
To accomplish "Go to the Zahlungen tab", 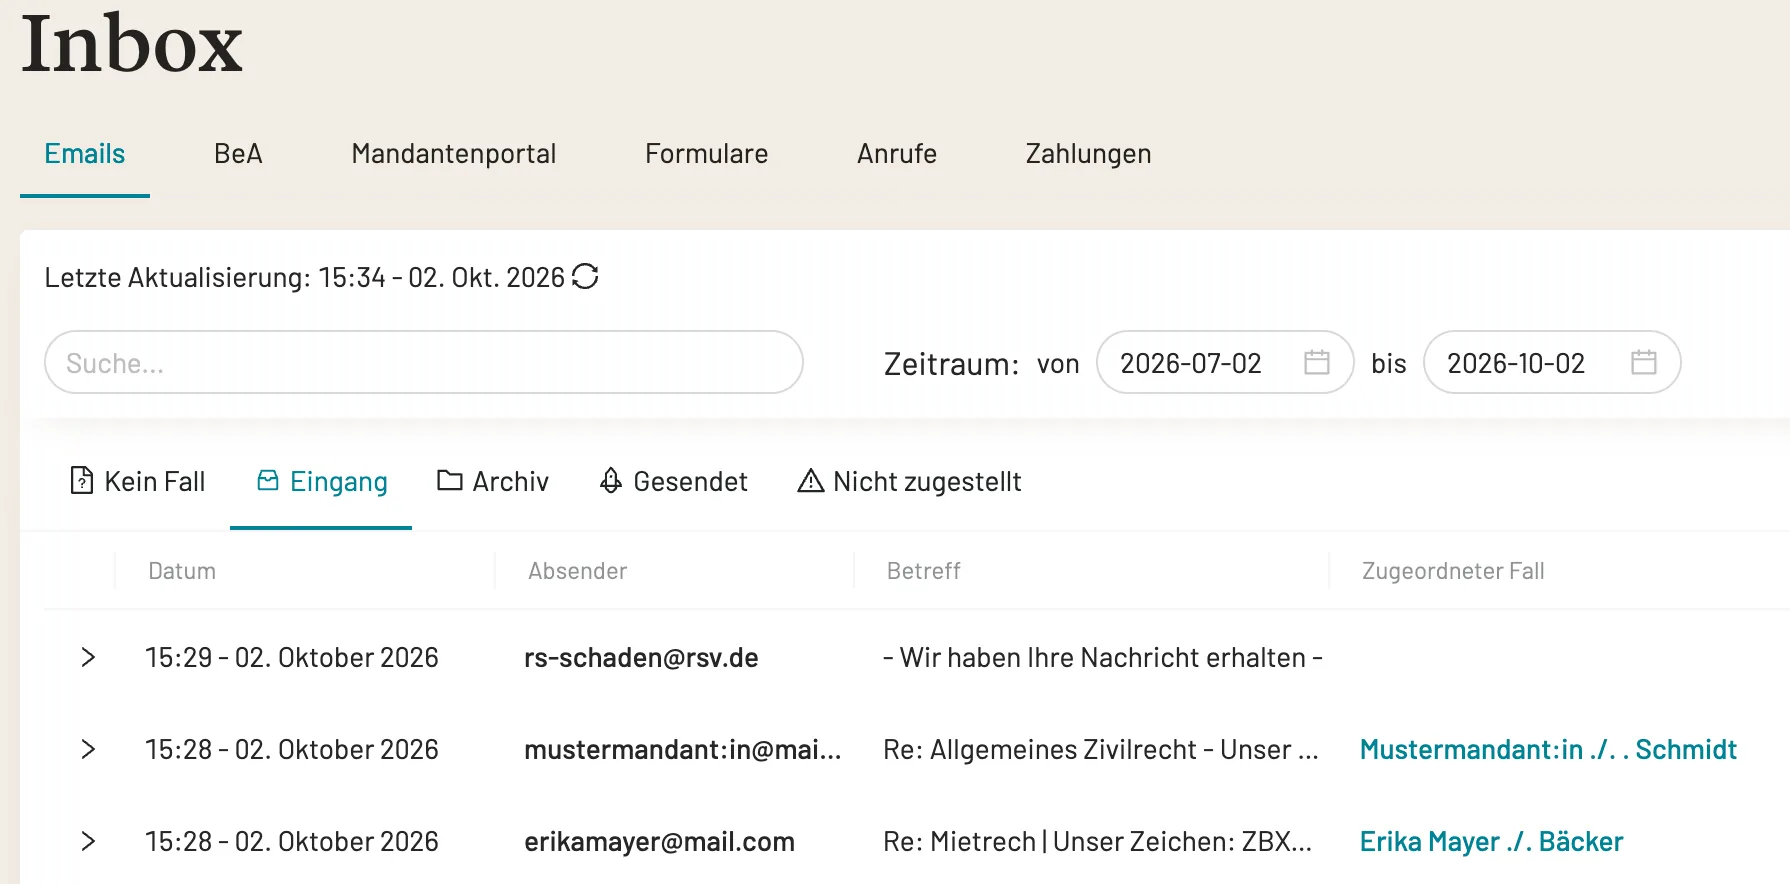I will (x=1089, y=154).
